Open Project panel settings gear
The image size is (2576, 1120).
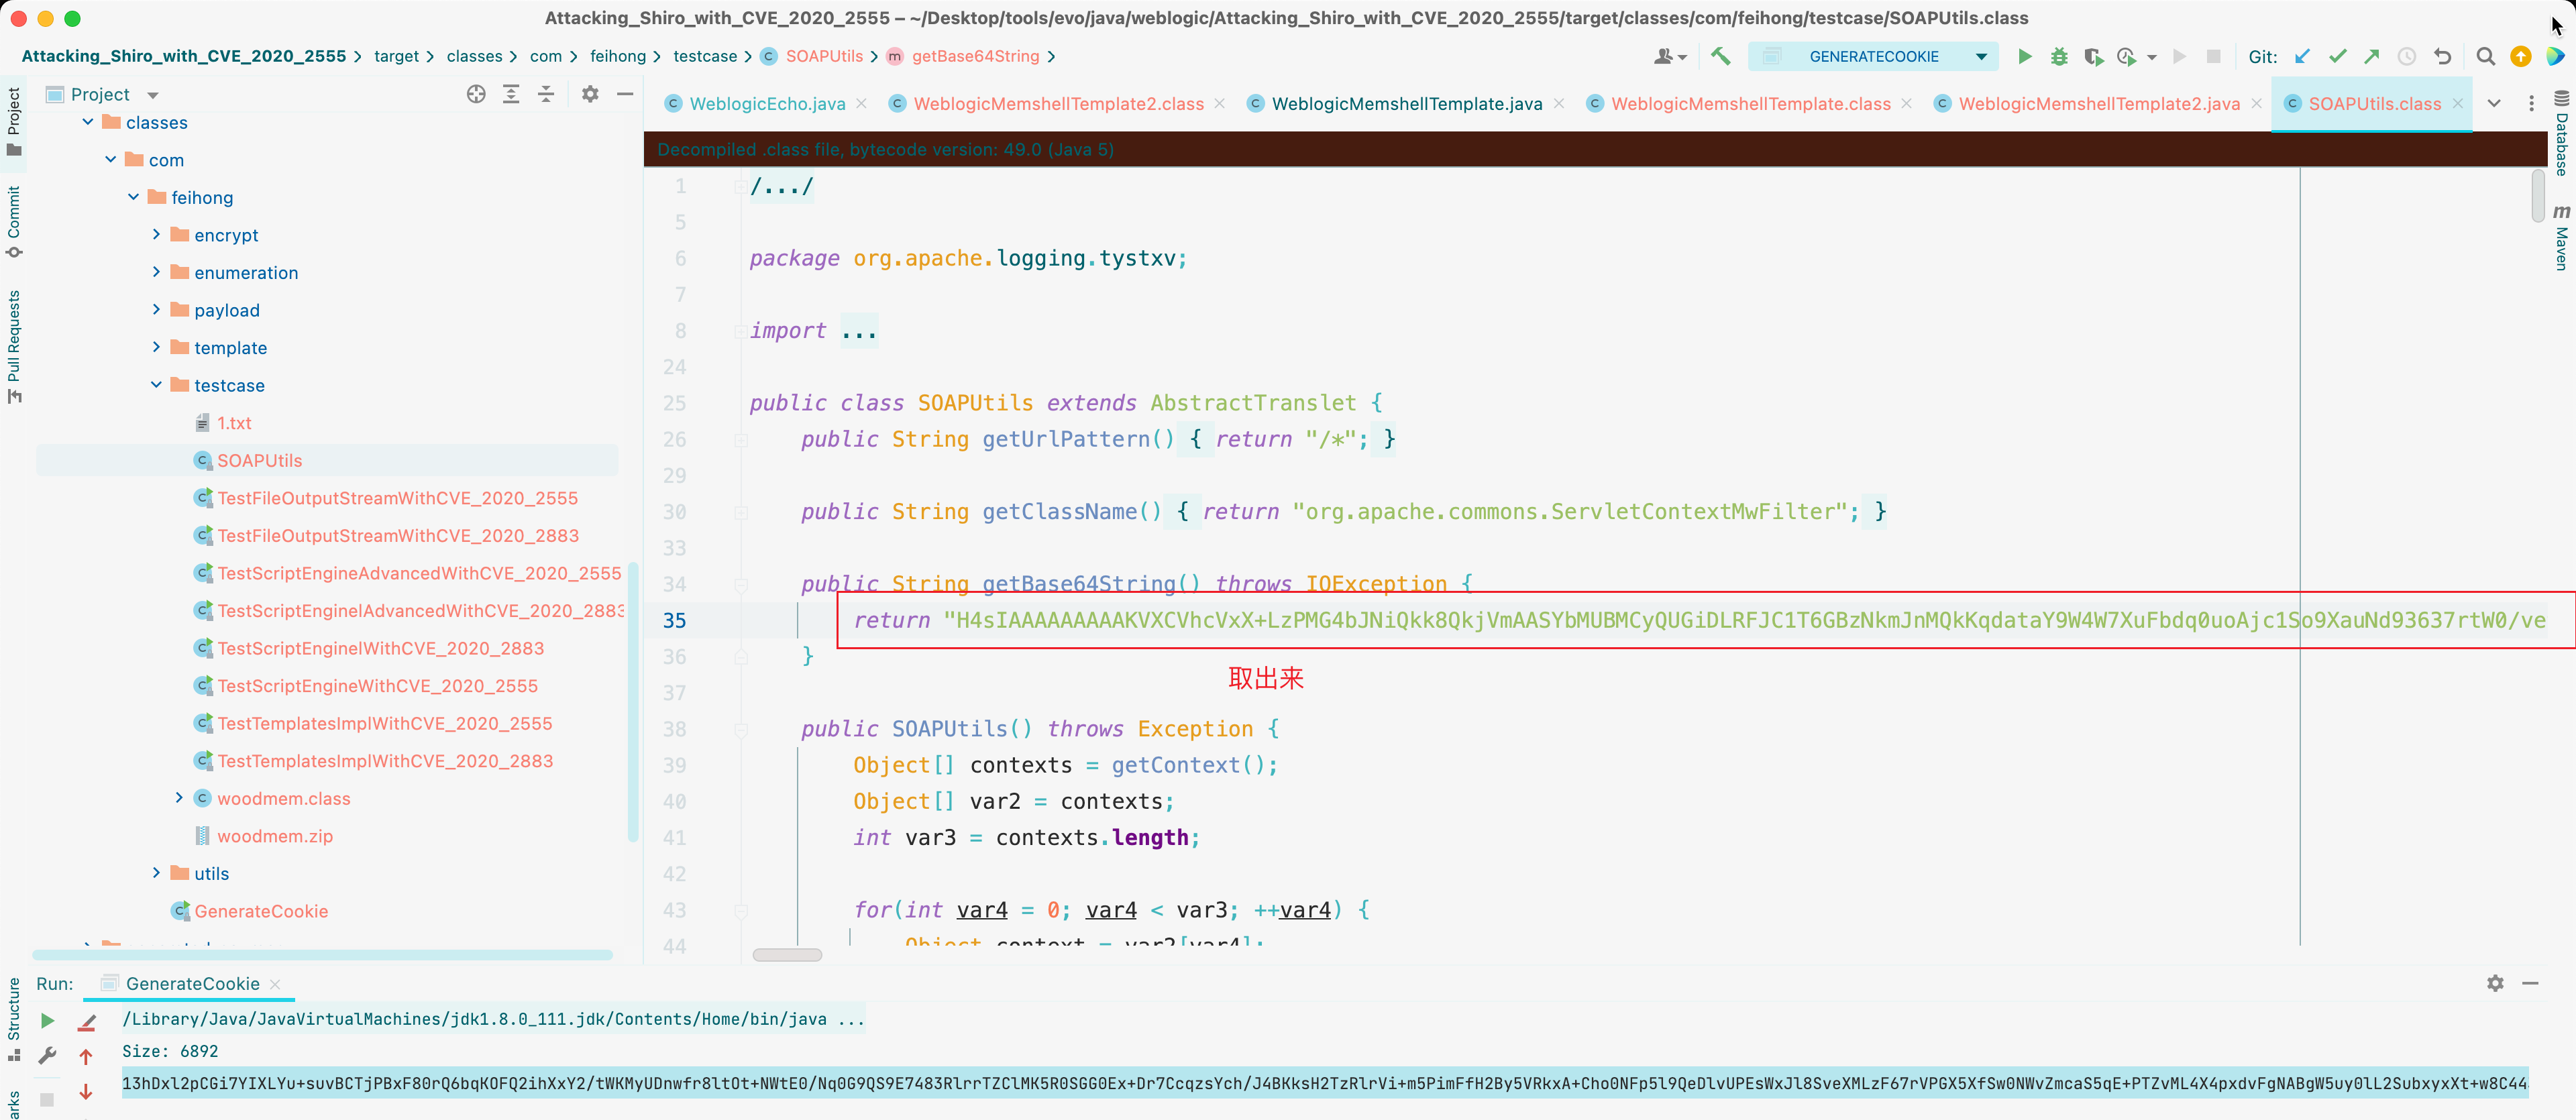point(590,94)
